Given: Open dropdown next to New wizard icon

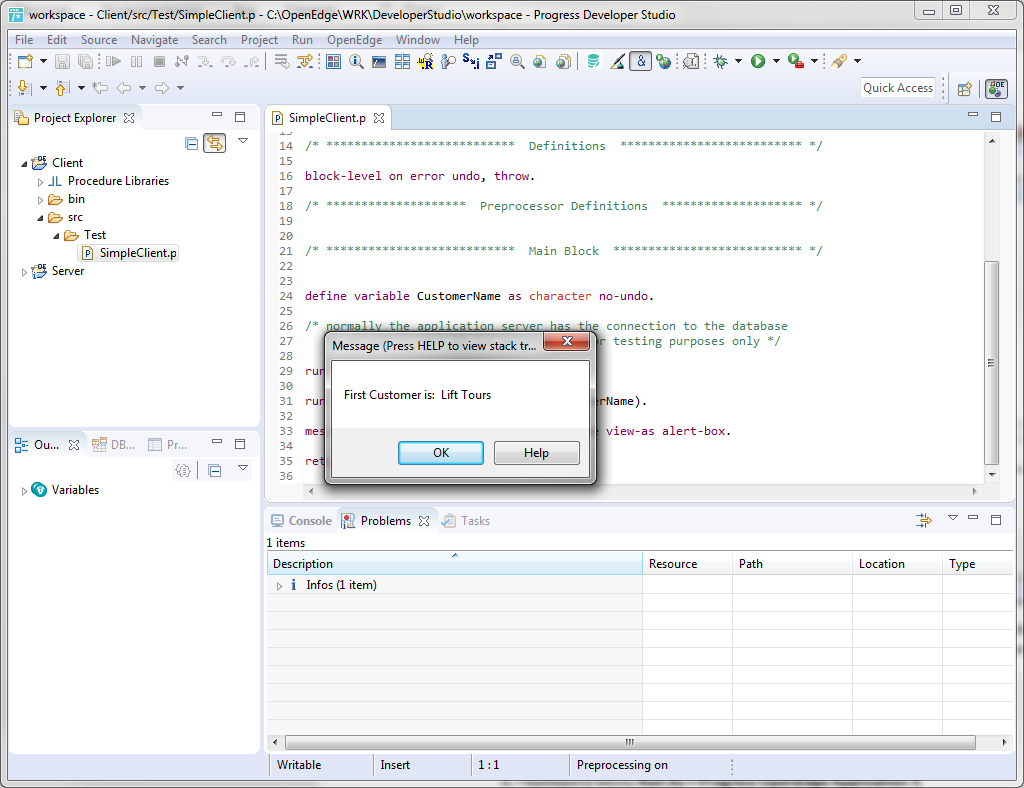Looking at the screenshot, I should pyautogui.click(x=43, y=61).
